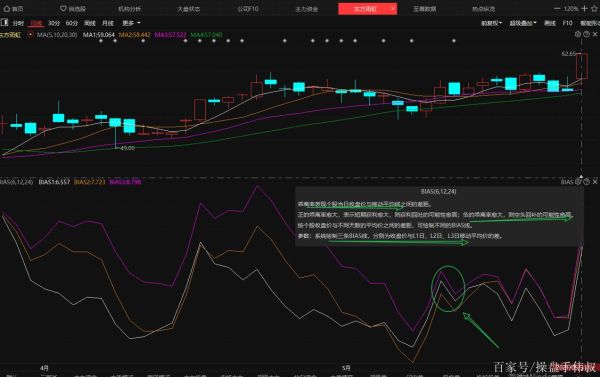Click the white BIAS1 value label

pos(54,182)
